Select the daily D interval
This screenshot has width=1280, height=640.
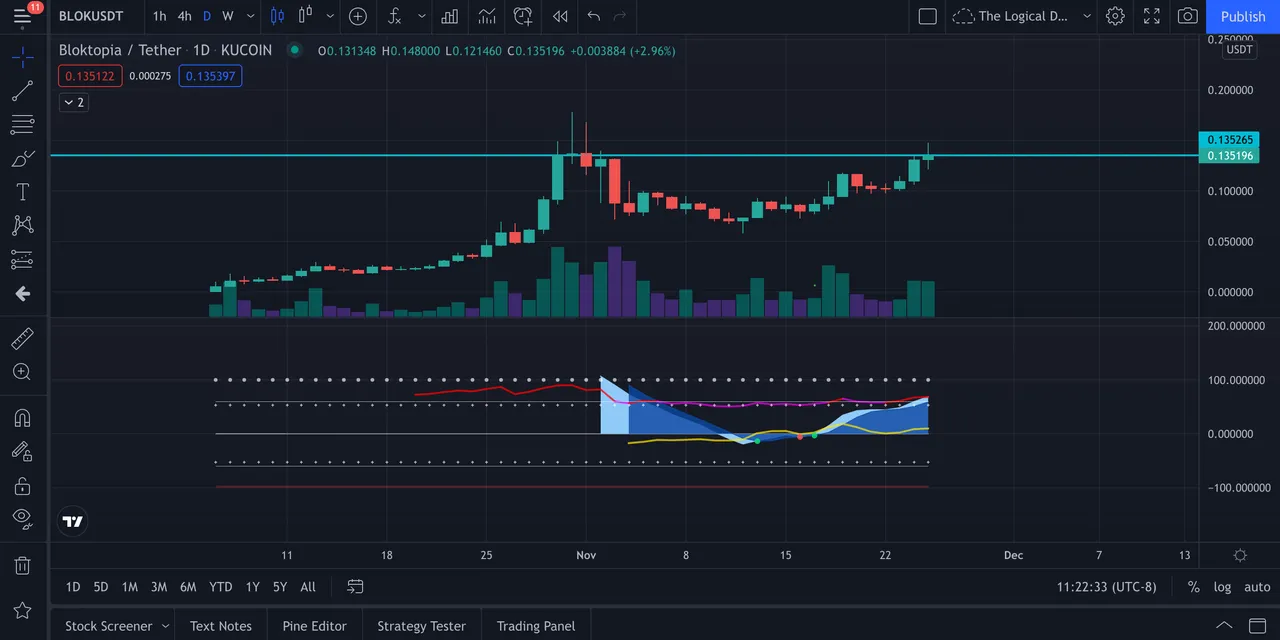click(x=207, y=16)
